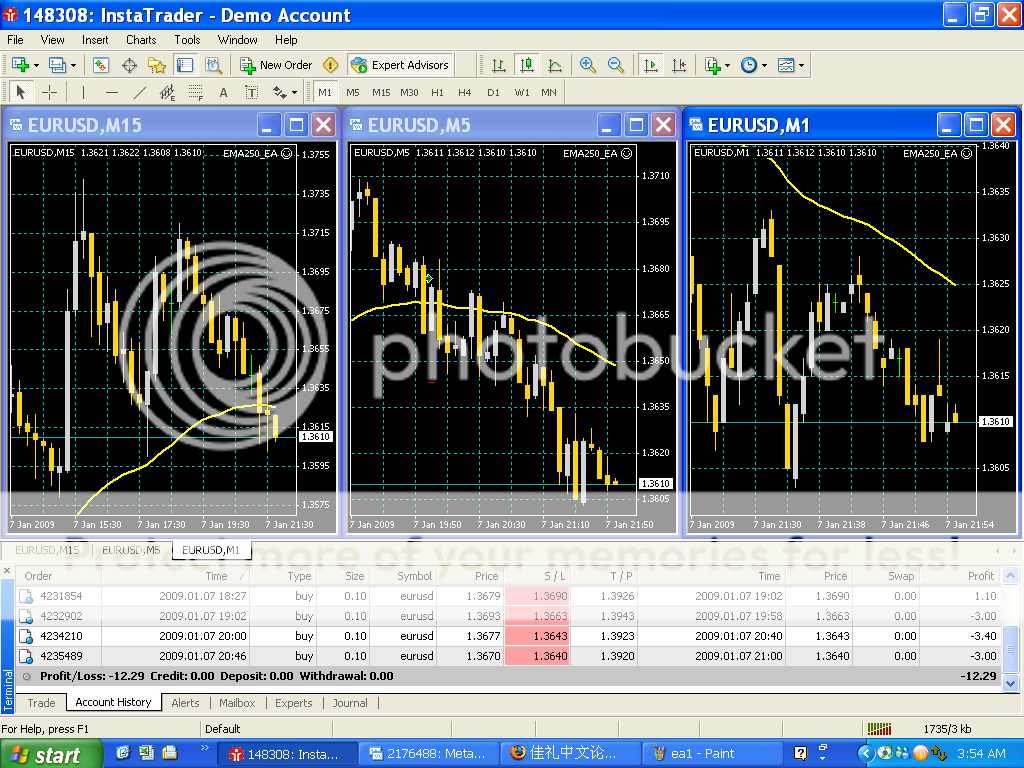1024x768 pixels.
Task: Toggle the Expert Advisors button
Action: (x=400, y=65)
